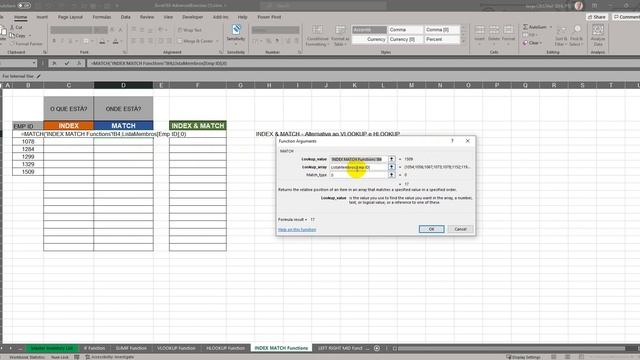Expand the cell styles gallery
Screen dimensions: 640x360
click(x=463, y=41)
